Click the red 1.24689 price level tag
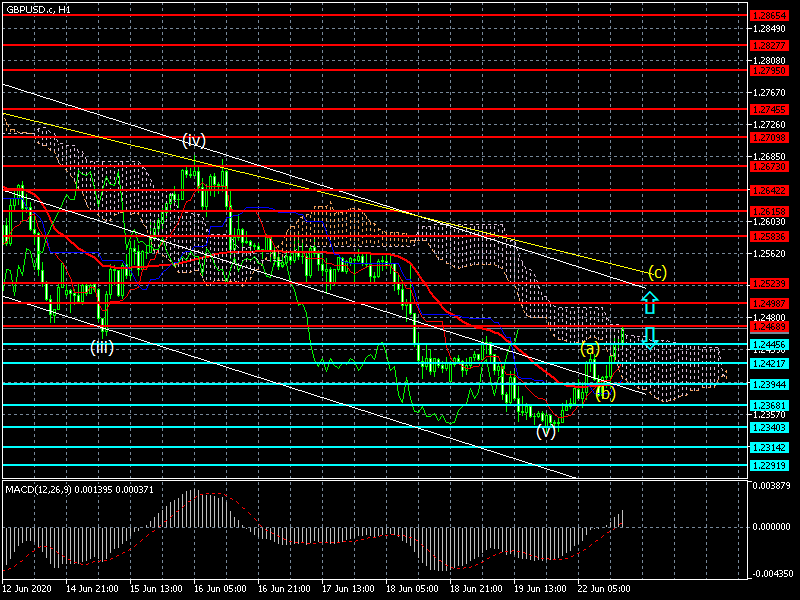The image size is (800, 600). (x=769, y=327)
